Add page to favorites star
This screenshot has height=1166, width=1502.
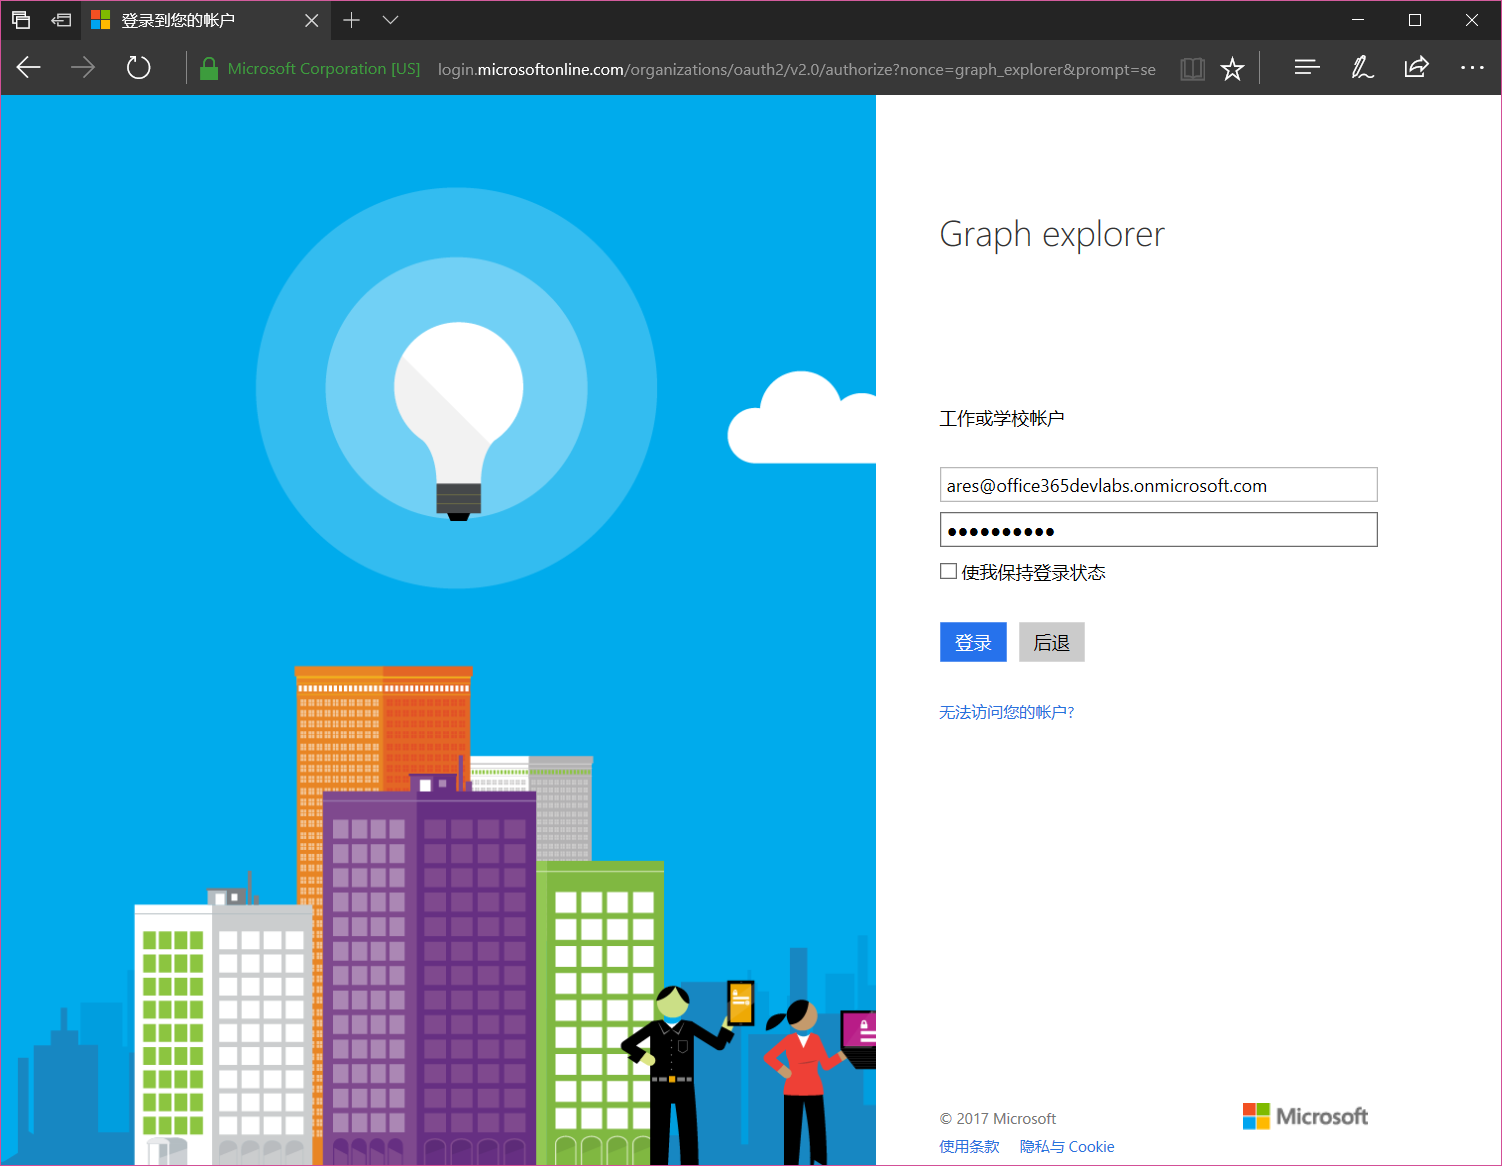(1232, 68)
